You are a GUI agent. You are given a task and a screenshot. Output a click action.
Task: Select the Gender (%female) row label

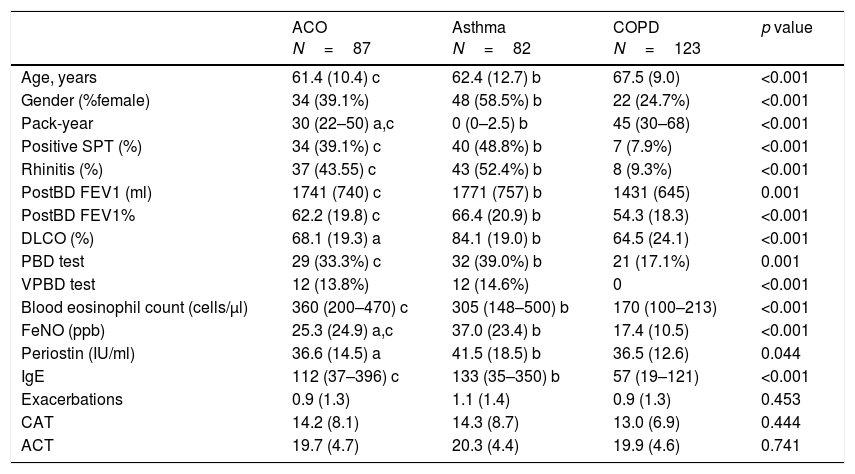pyautogui.click(x=83, y=99)
